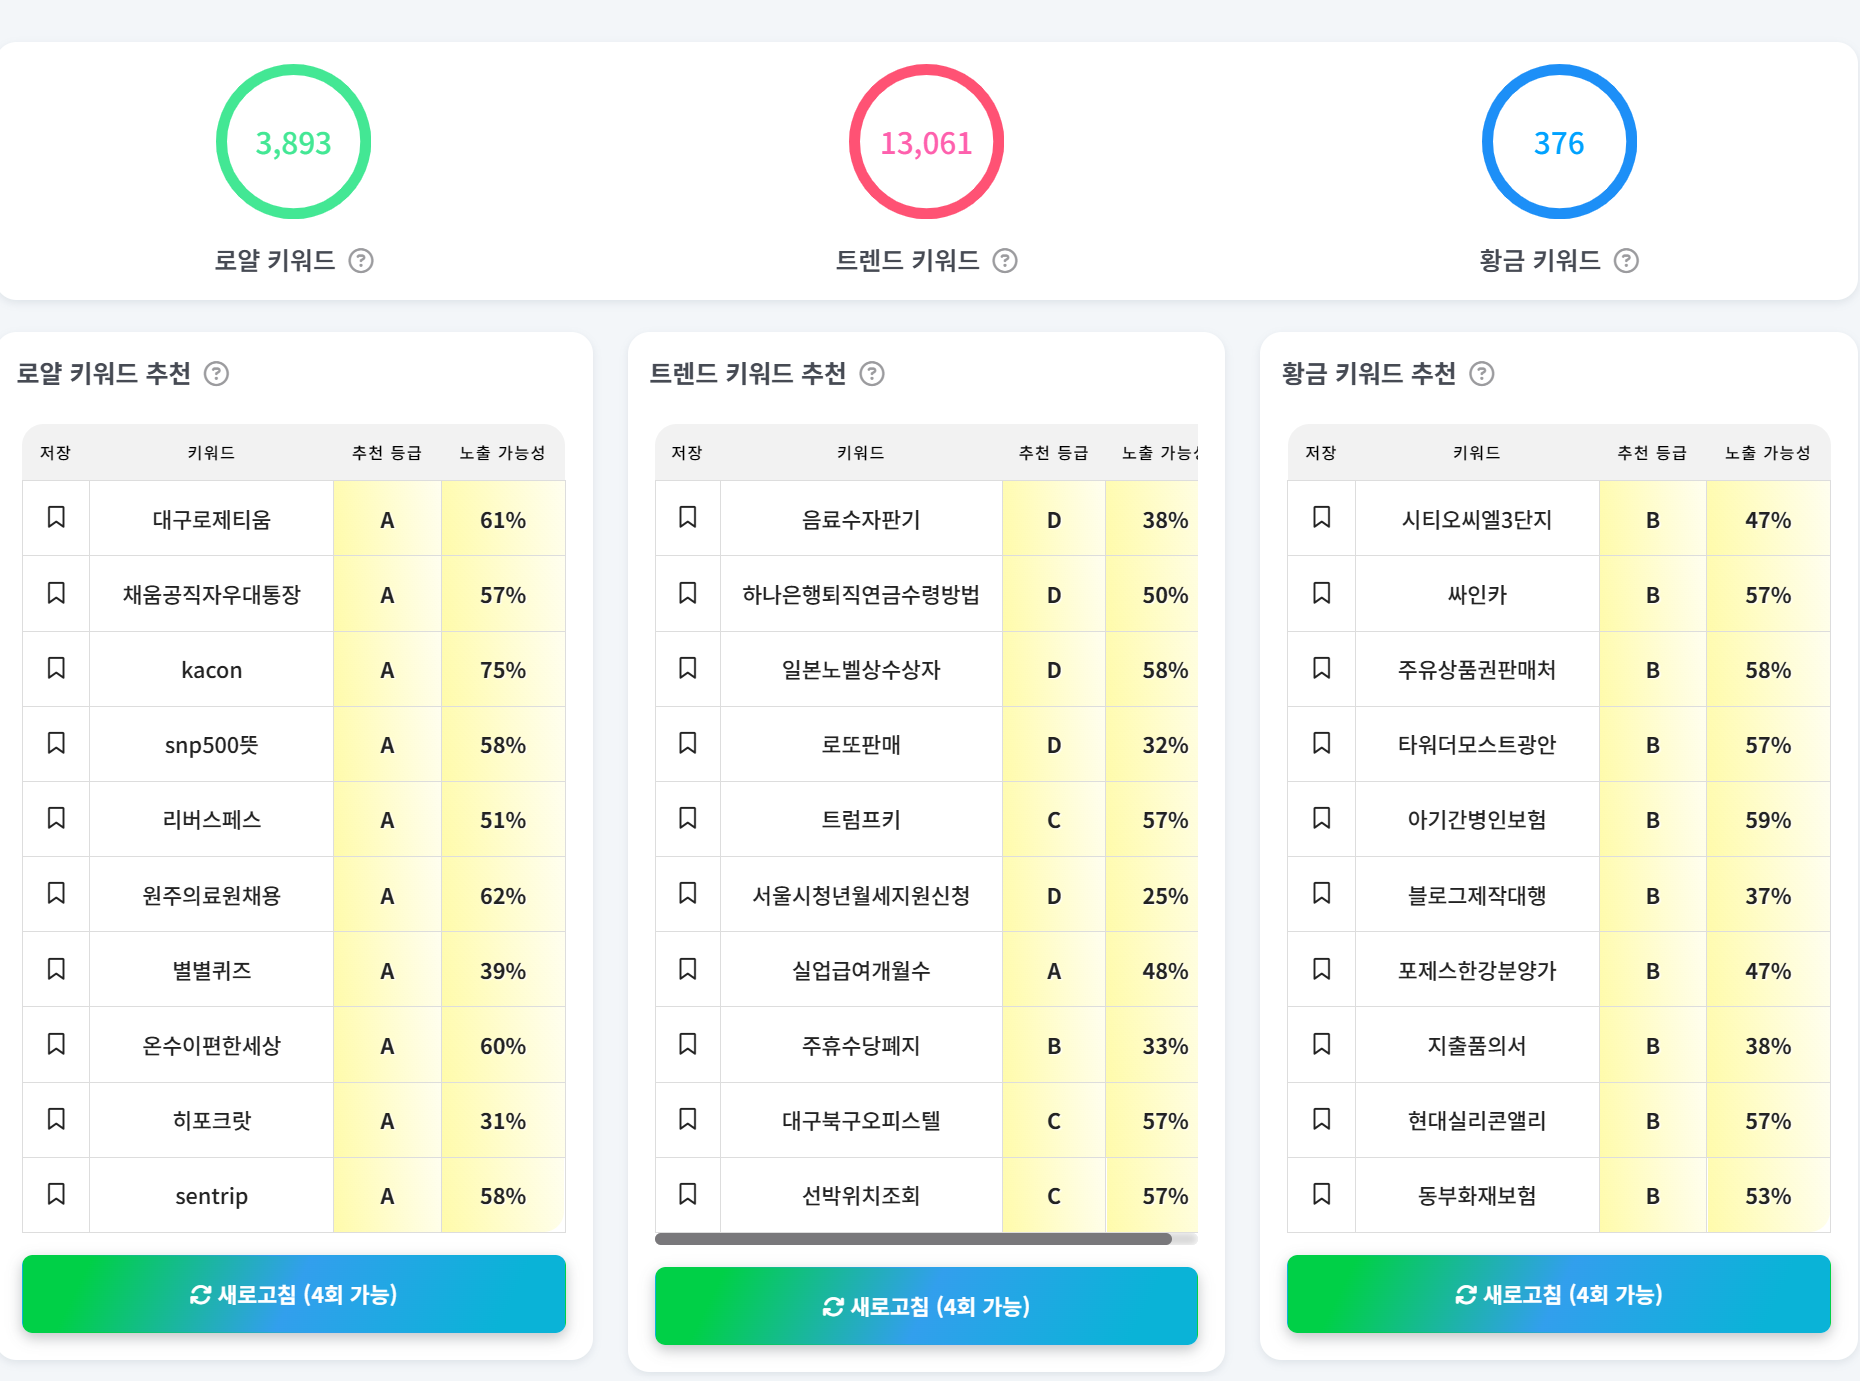Save the kacon keyword with bookmark
Viewport: 1860px width, 1381px height.
(x=56, y=668)
